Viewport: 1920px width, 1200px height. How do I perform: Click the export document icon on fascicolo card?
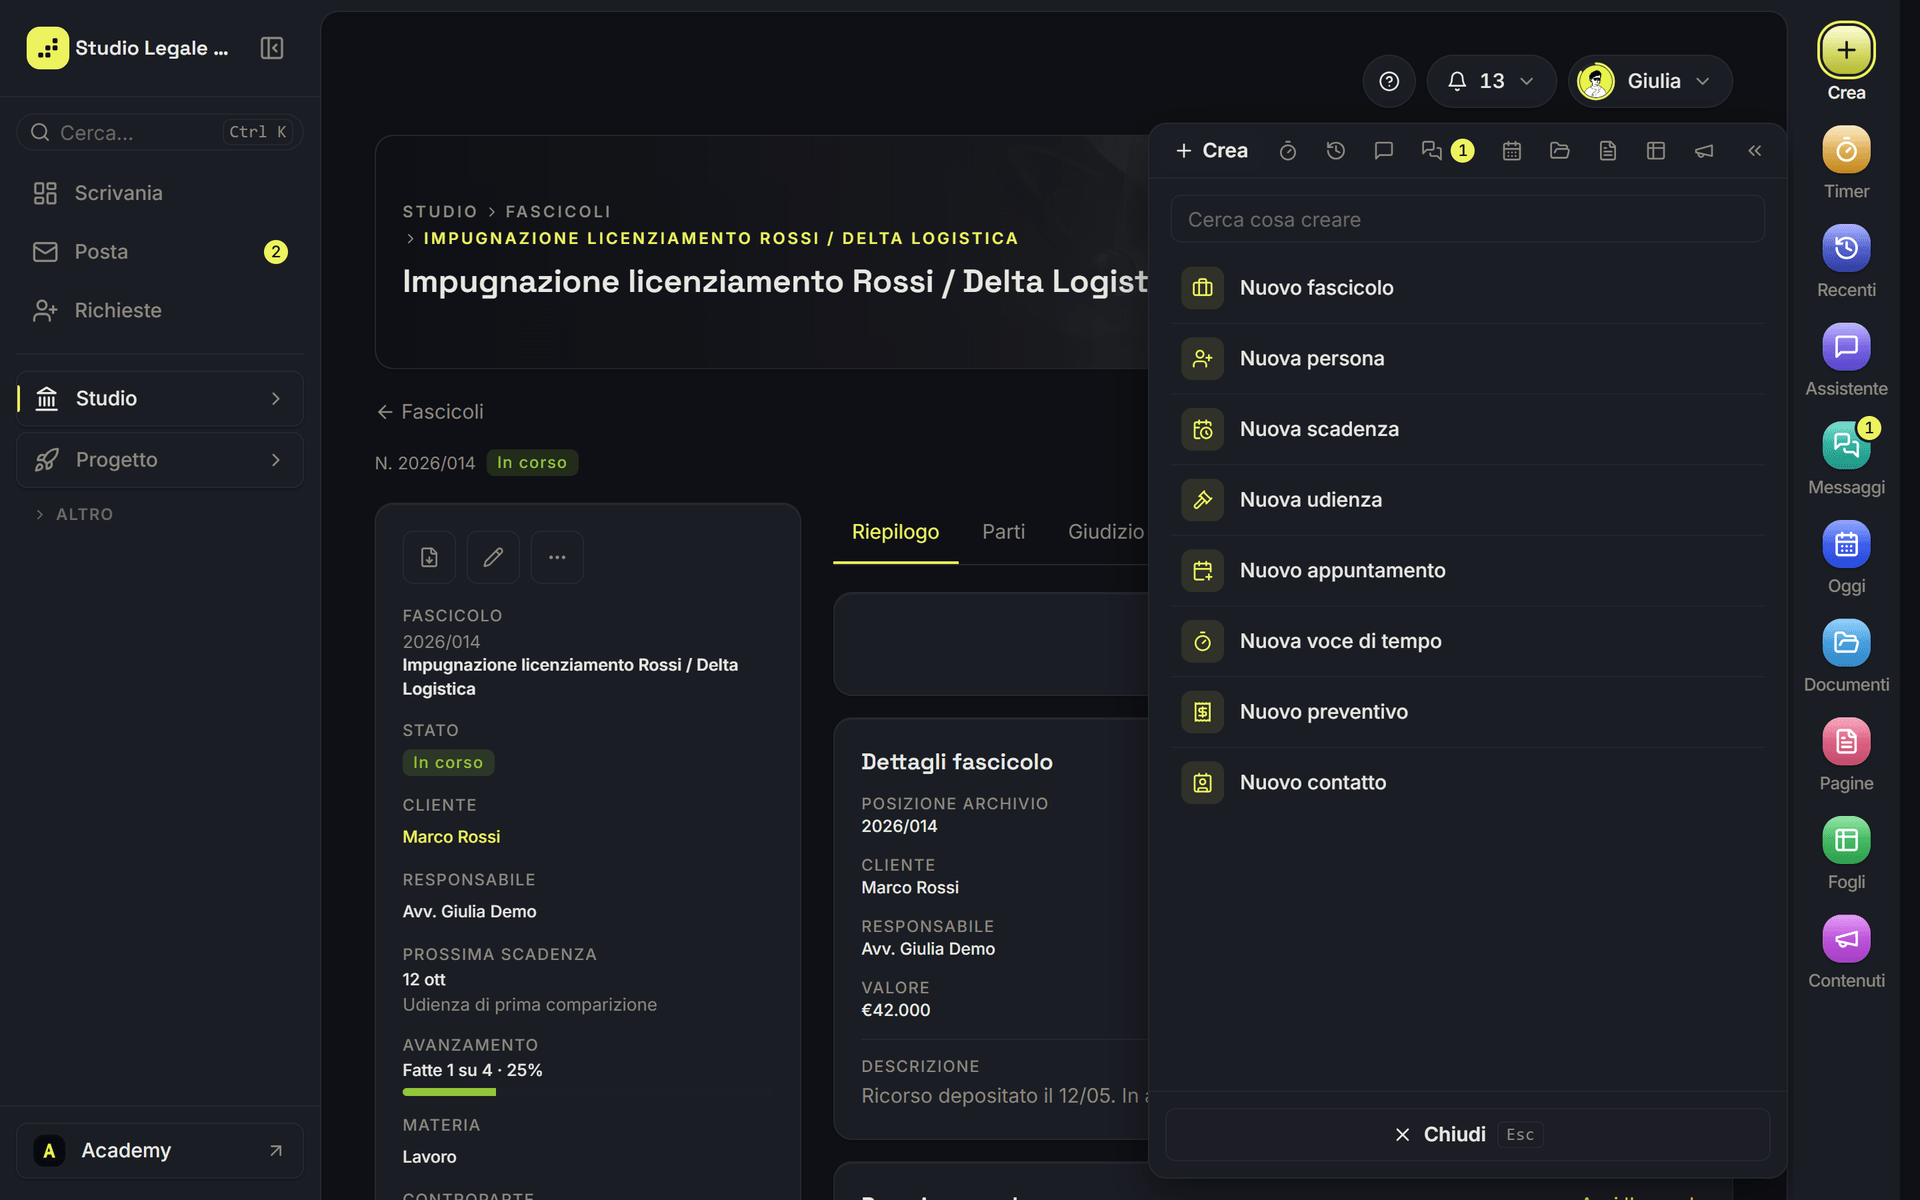429,557
